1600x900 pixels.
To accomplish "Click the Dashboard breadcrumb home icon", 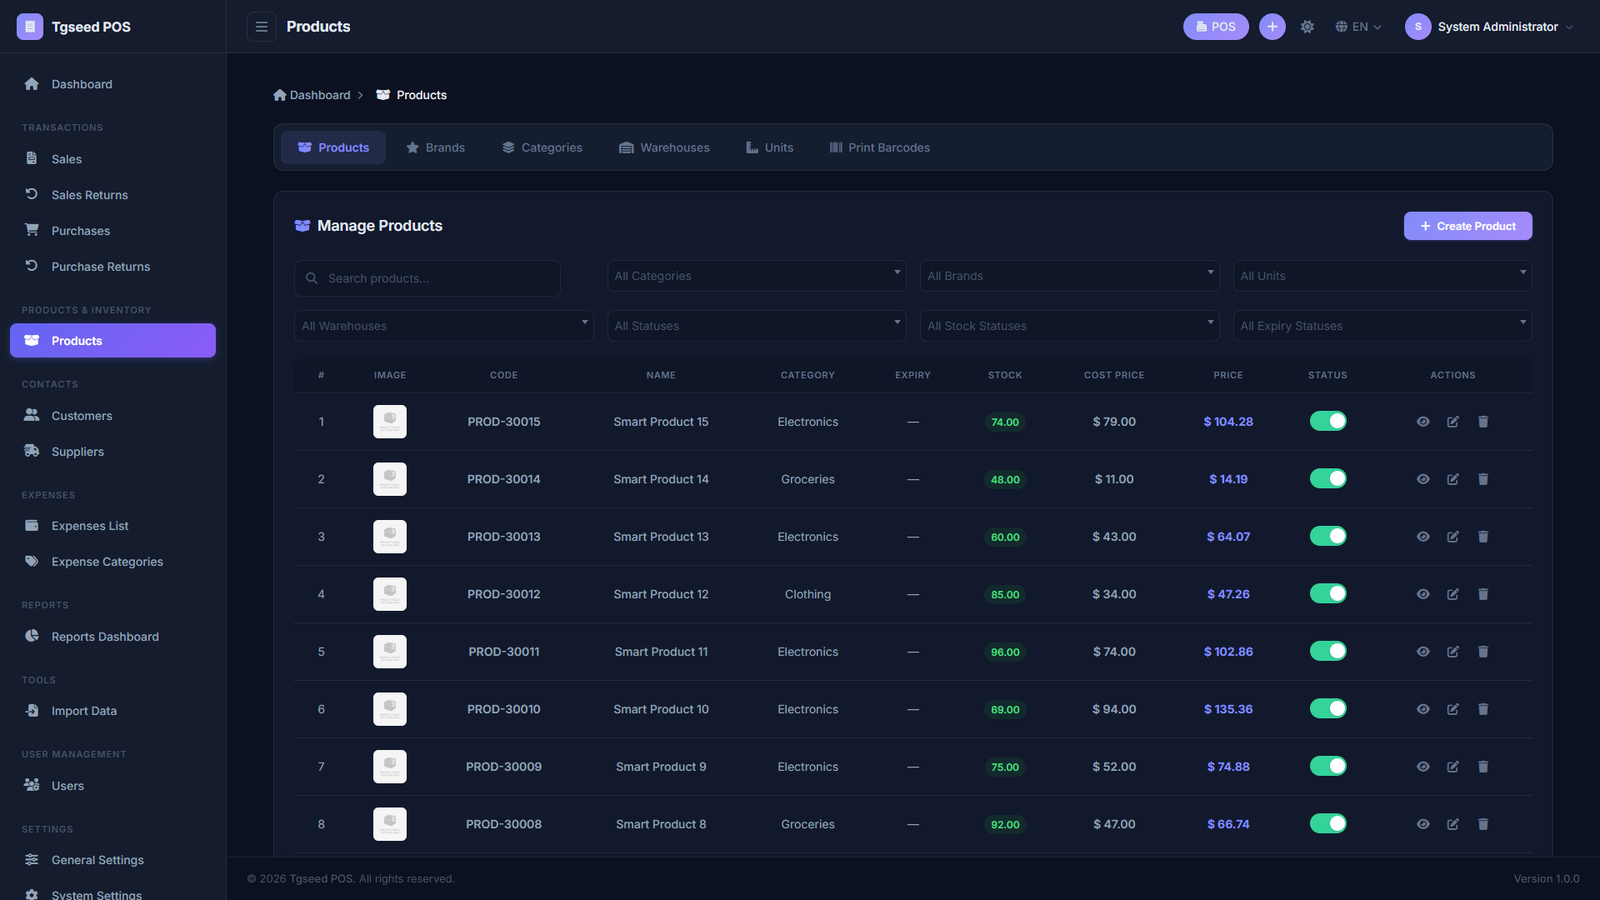I will click(280, 95).
